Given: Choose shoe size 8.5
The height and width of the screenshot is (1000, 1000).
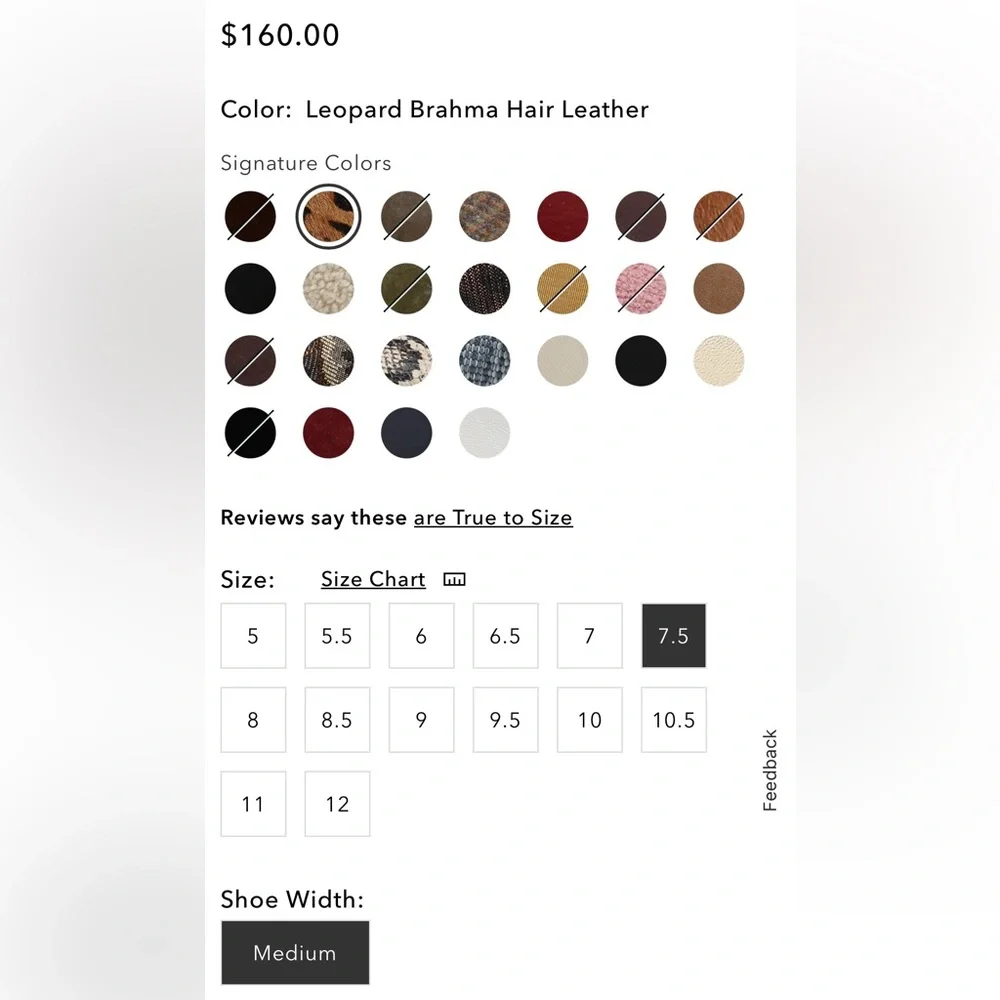Looking at the screenshot, I should (x=337, y=720).
